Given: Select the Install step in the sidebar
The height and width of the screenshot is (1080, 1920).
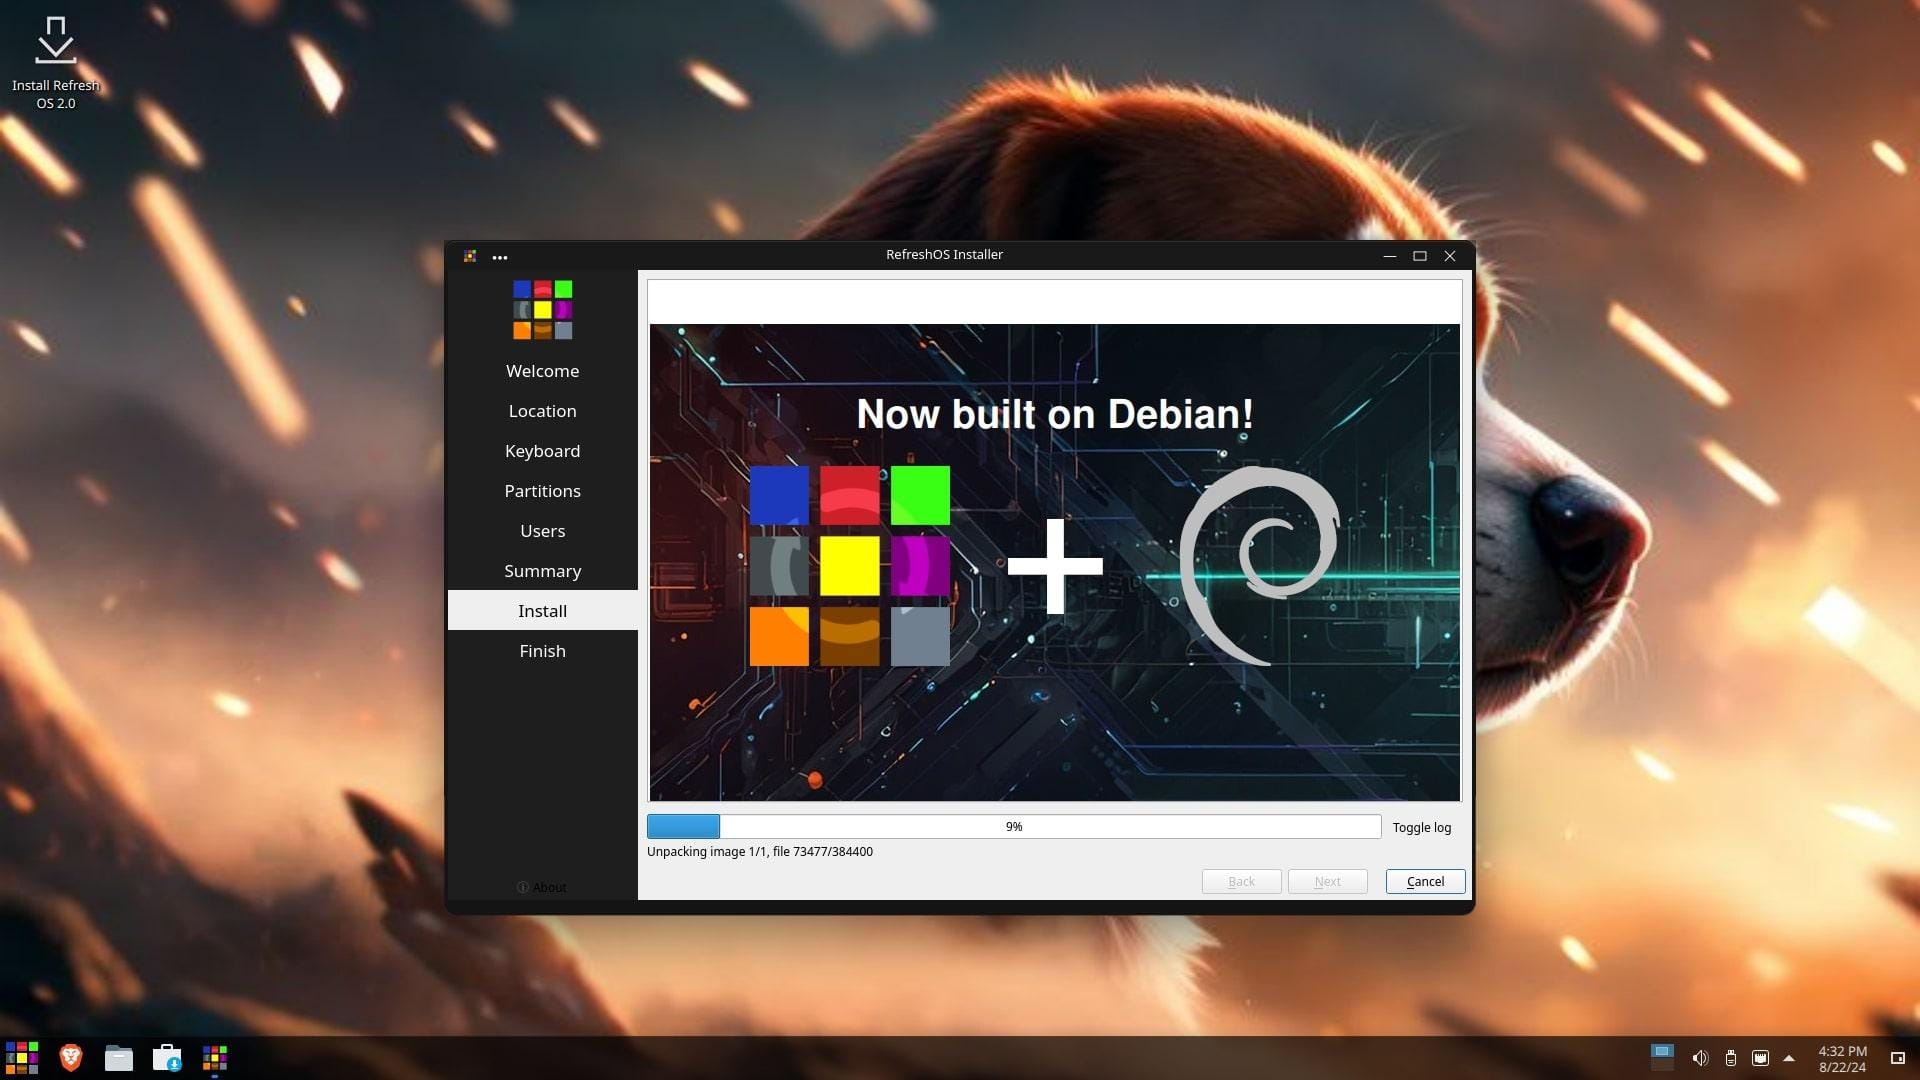Looking at the screenshot, I should click(x=542, y=610).
